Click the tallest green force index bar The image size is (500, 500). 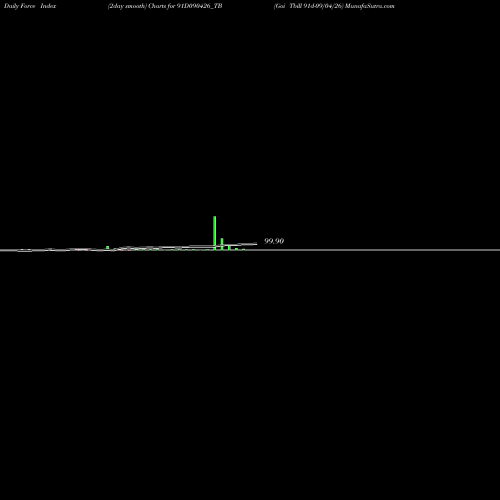tap(215, 233)
